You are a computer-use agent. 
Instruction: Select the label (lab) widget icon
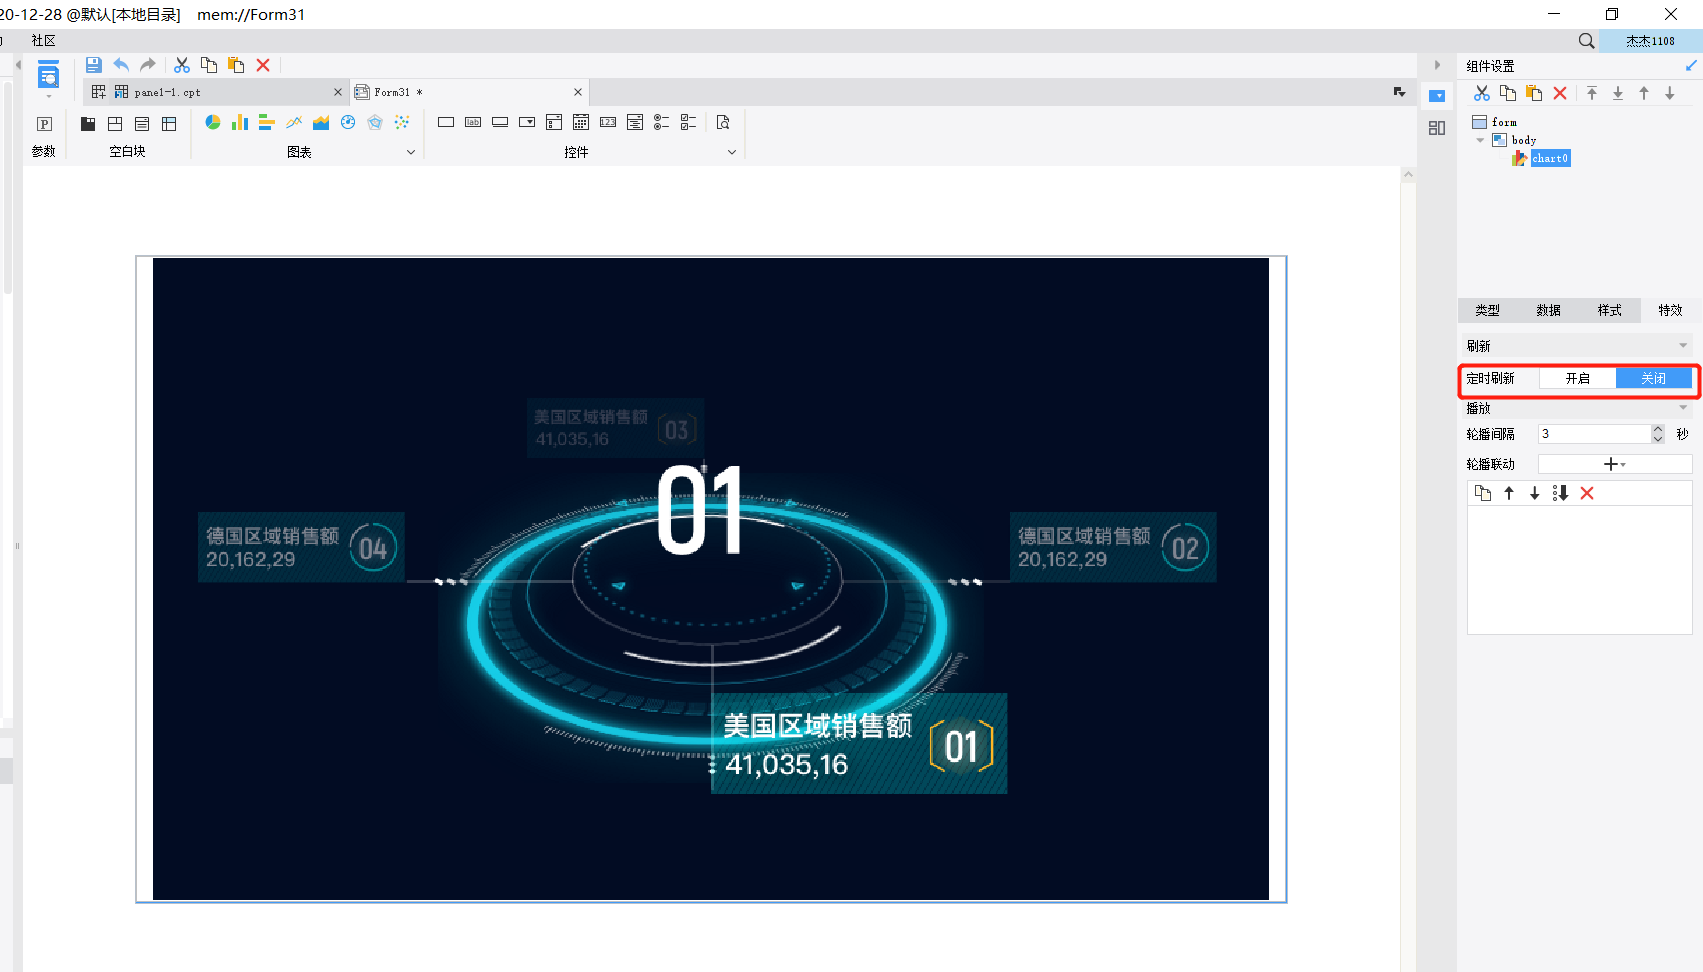point(473,122)
